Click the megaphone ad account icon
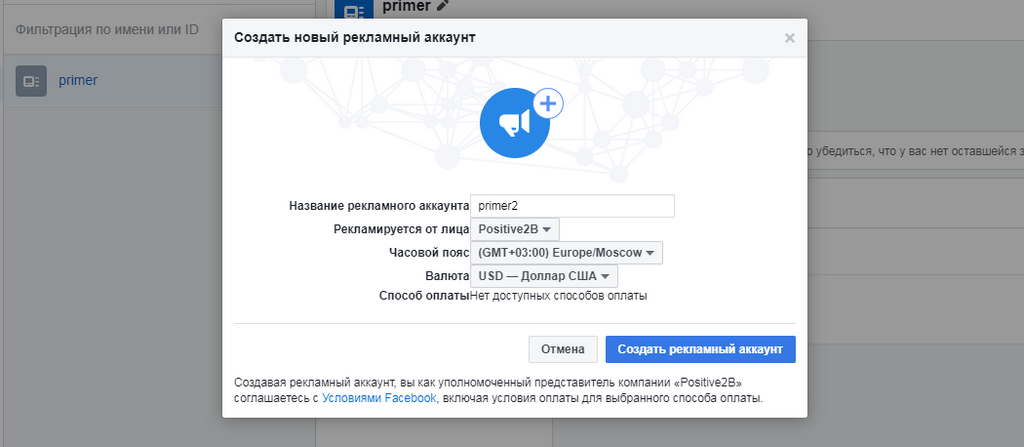Image resolution: width=1024 pixels, height=447 pixels. 515,123
